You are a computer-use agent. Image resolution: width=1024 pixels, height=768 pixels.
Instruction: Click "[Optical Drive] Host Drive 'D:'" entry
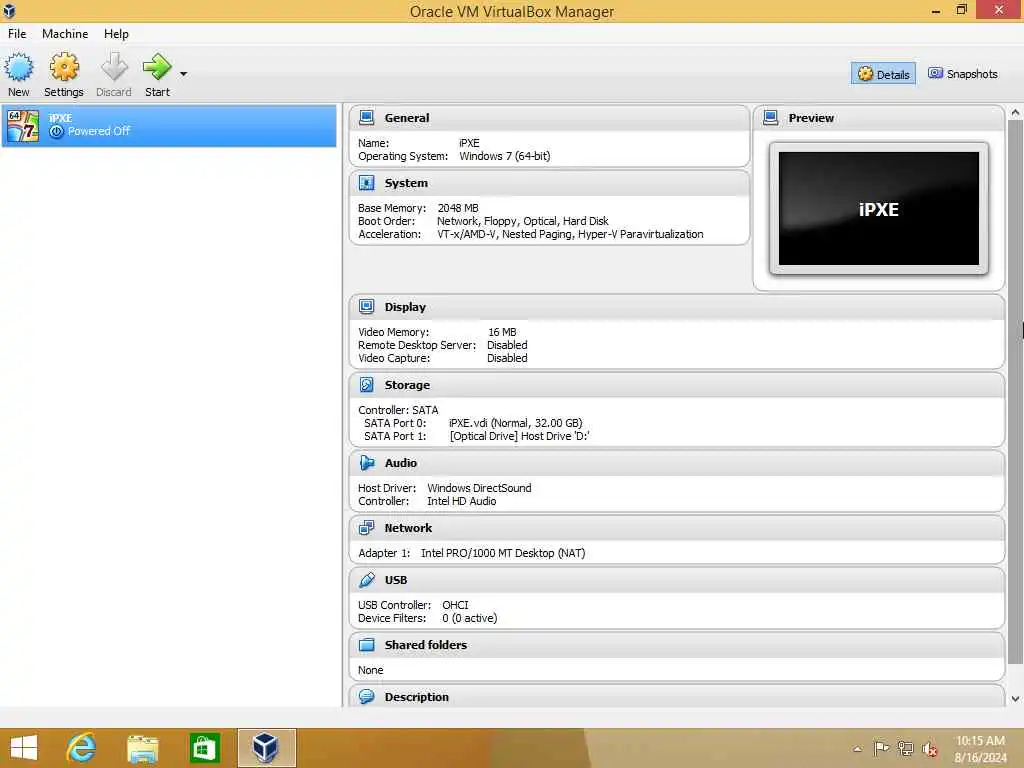[519, 436]
